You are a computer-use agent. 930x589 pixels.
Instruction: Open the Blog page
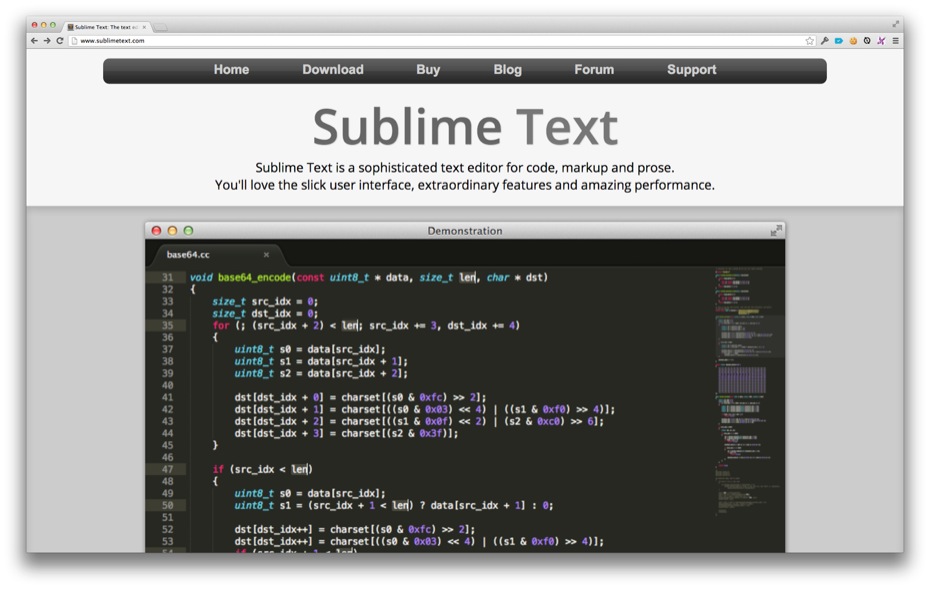click(x=508, y=69)
